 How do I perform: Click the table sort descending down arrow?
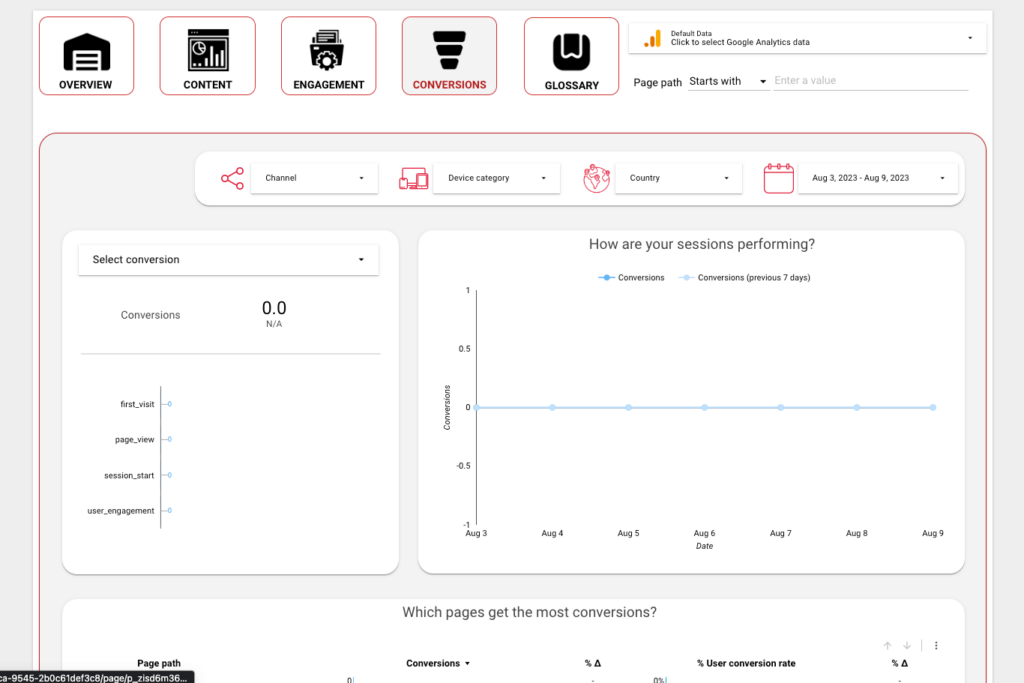[907, 646]
